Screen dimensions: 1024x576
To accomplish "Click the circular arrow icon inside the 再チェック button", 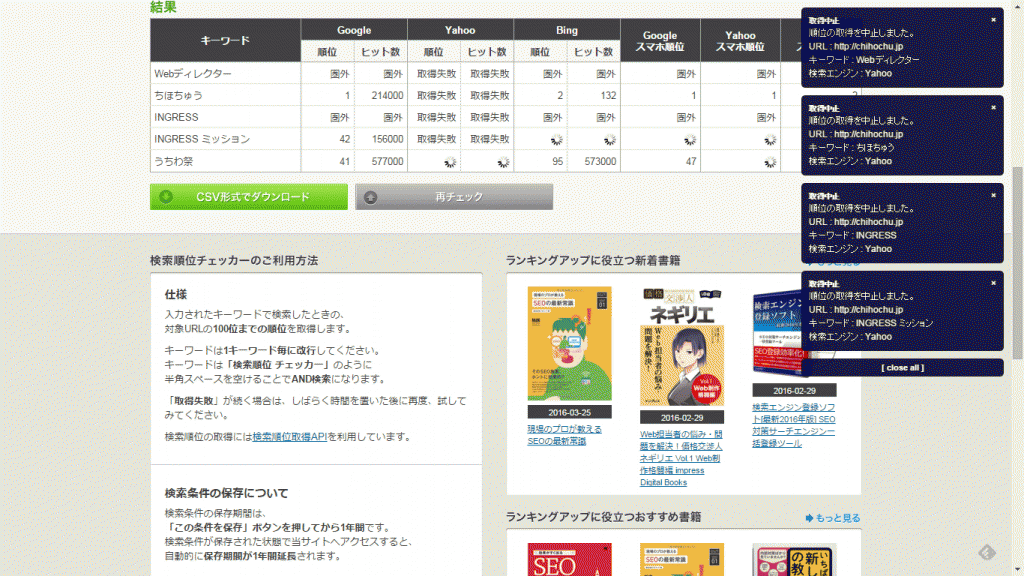I will 369,196.
